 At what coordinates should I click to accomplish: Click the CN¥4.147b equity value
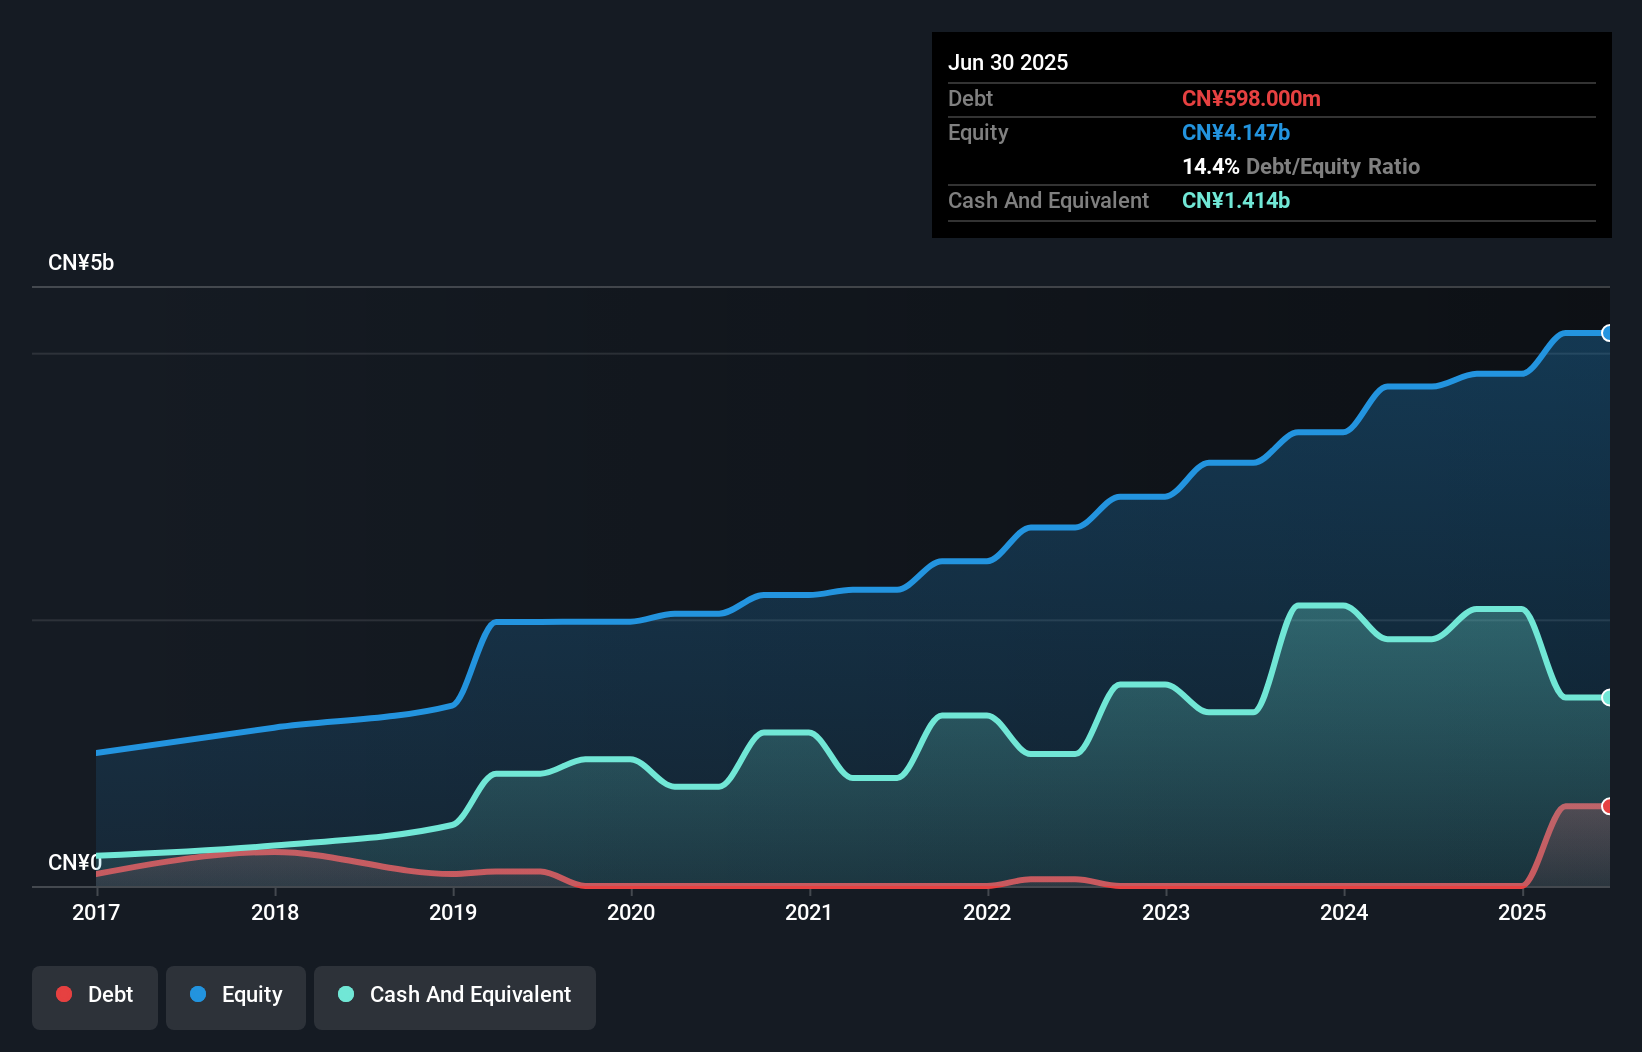tap(1236, 132)
